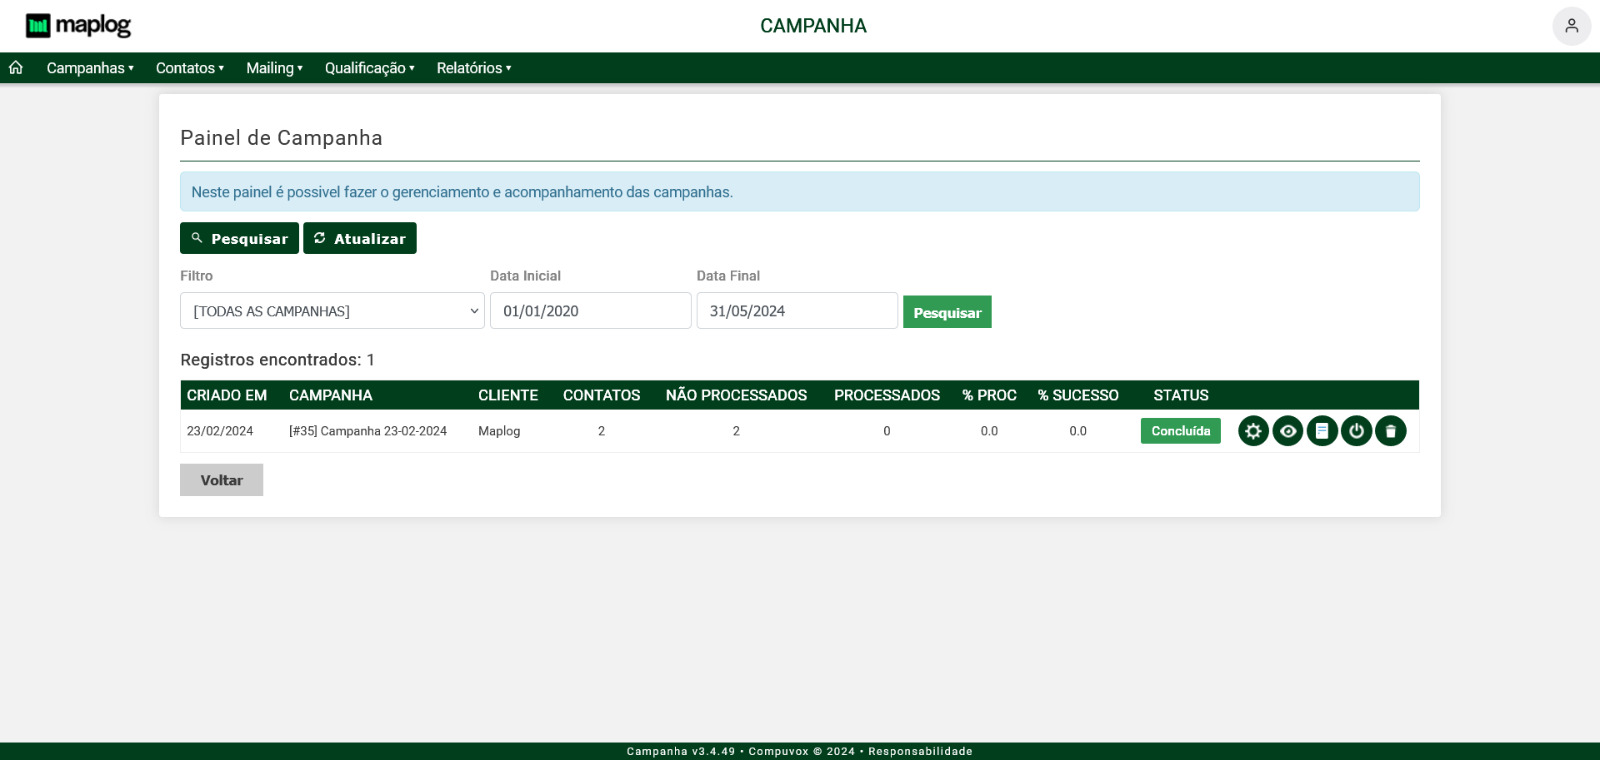The height and width of the screenshot is (760, 1600).
Task: Click Registros encontrados: 1 text
Action: [x=277, y=360]
